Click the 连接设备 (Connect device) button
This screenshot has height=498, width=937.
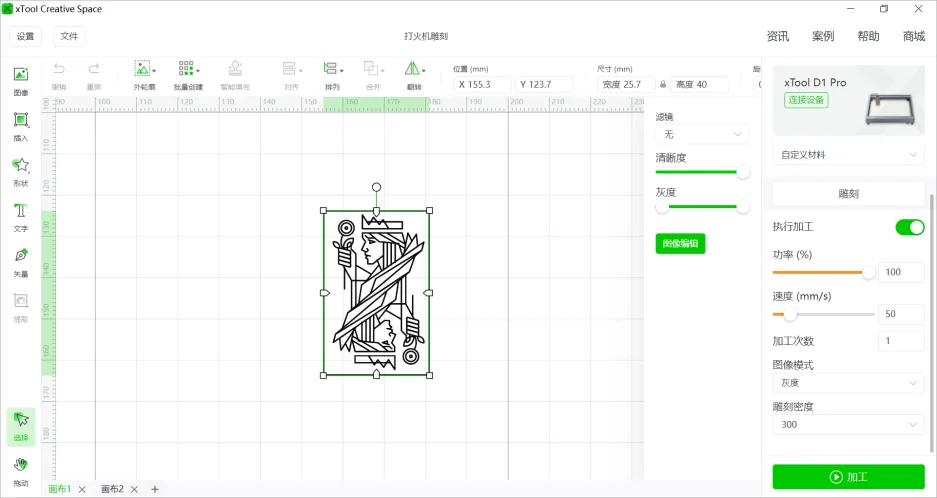pyautogui.click(x=806, y=100)
